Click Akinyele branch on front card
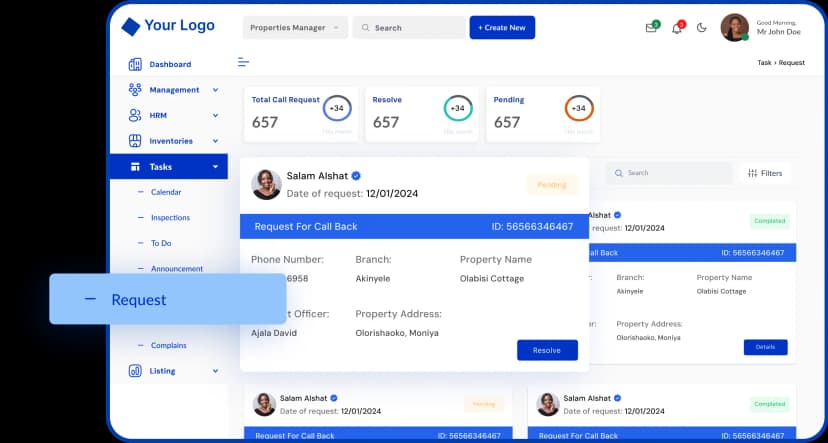This screenshot has height=443, width=828. coord(373,279)
